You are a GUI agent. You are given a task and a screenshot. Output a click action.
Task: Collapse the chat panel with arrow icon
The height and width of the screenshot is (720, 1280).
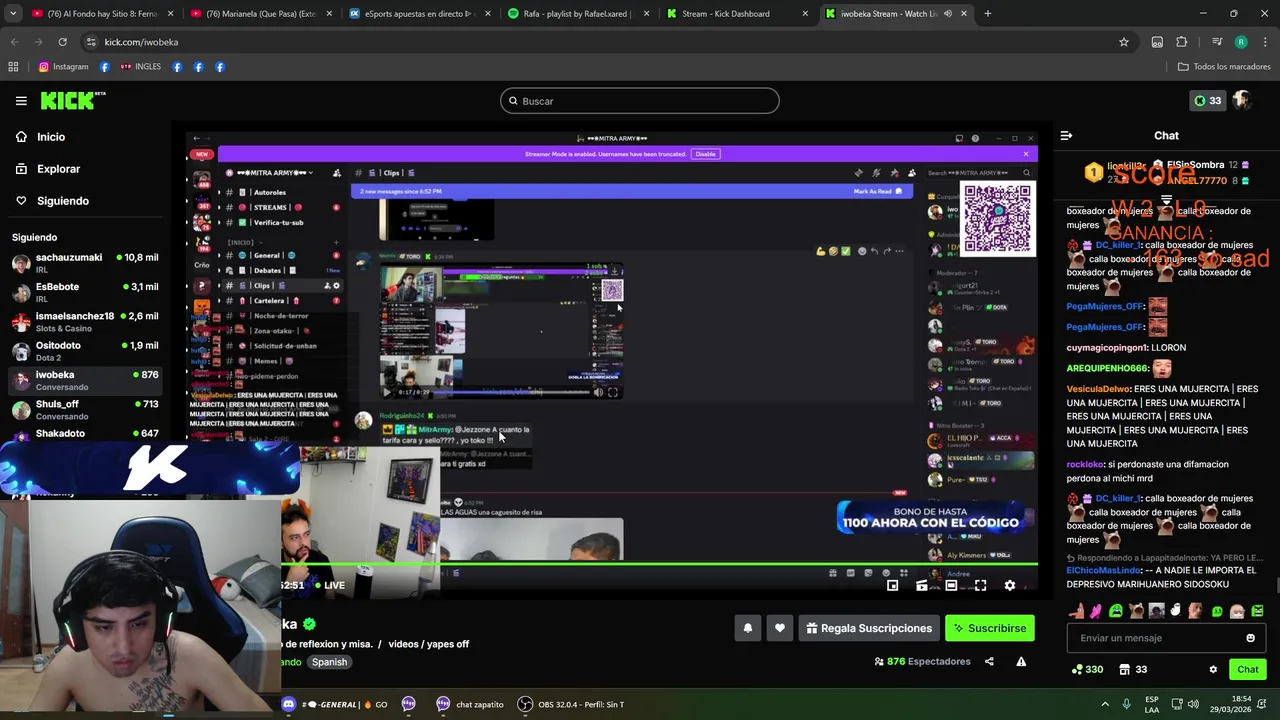1066,136
